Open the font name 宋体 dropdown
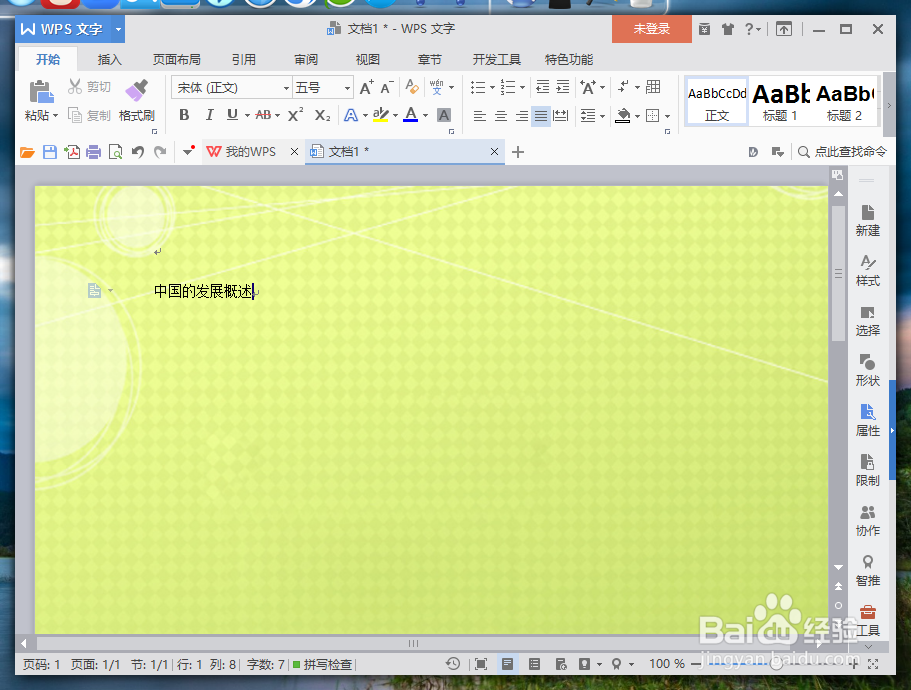This screenshot has width=911, height=690. coord(285,87)
